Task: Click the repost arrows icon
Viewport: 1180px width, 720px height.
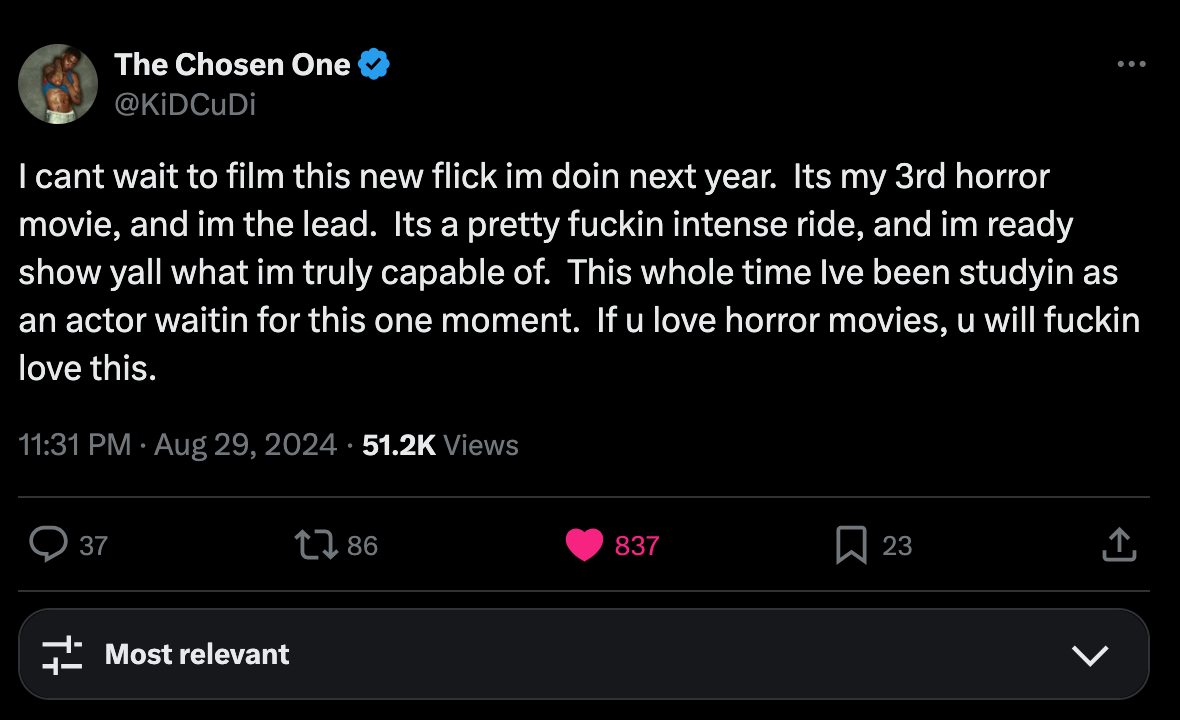Action: [x=316, y=545]
